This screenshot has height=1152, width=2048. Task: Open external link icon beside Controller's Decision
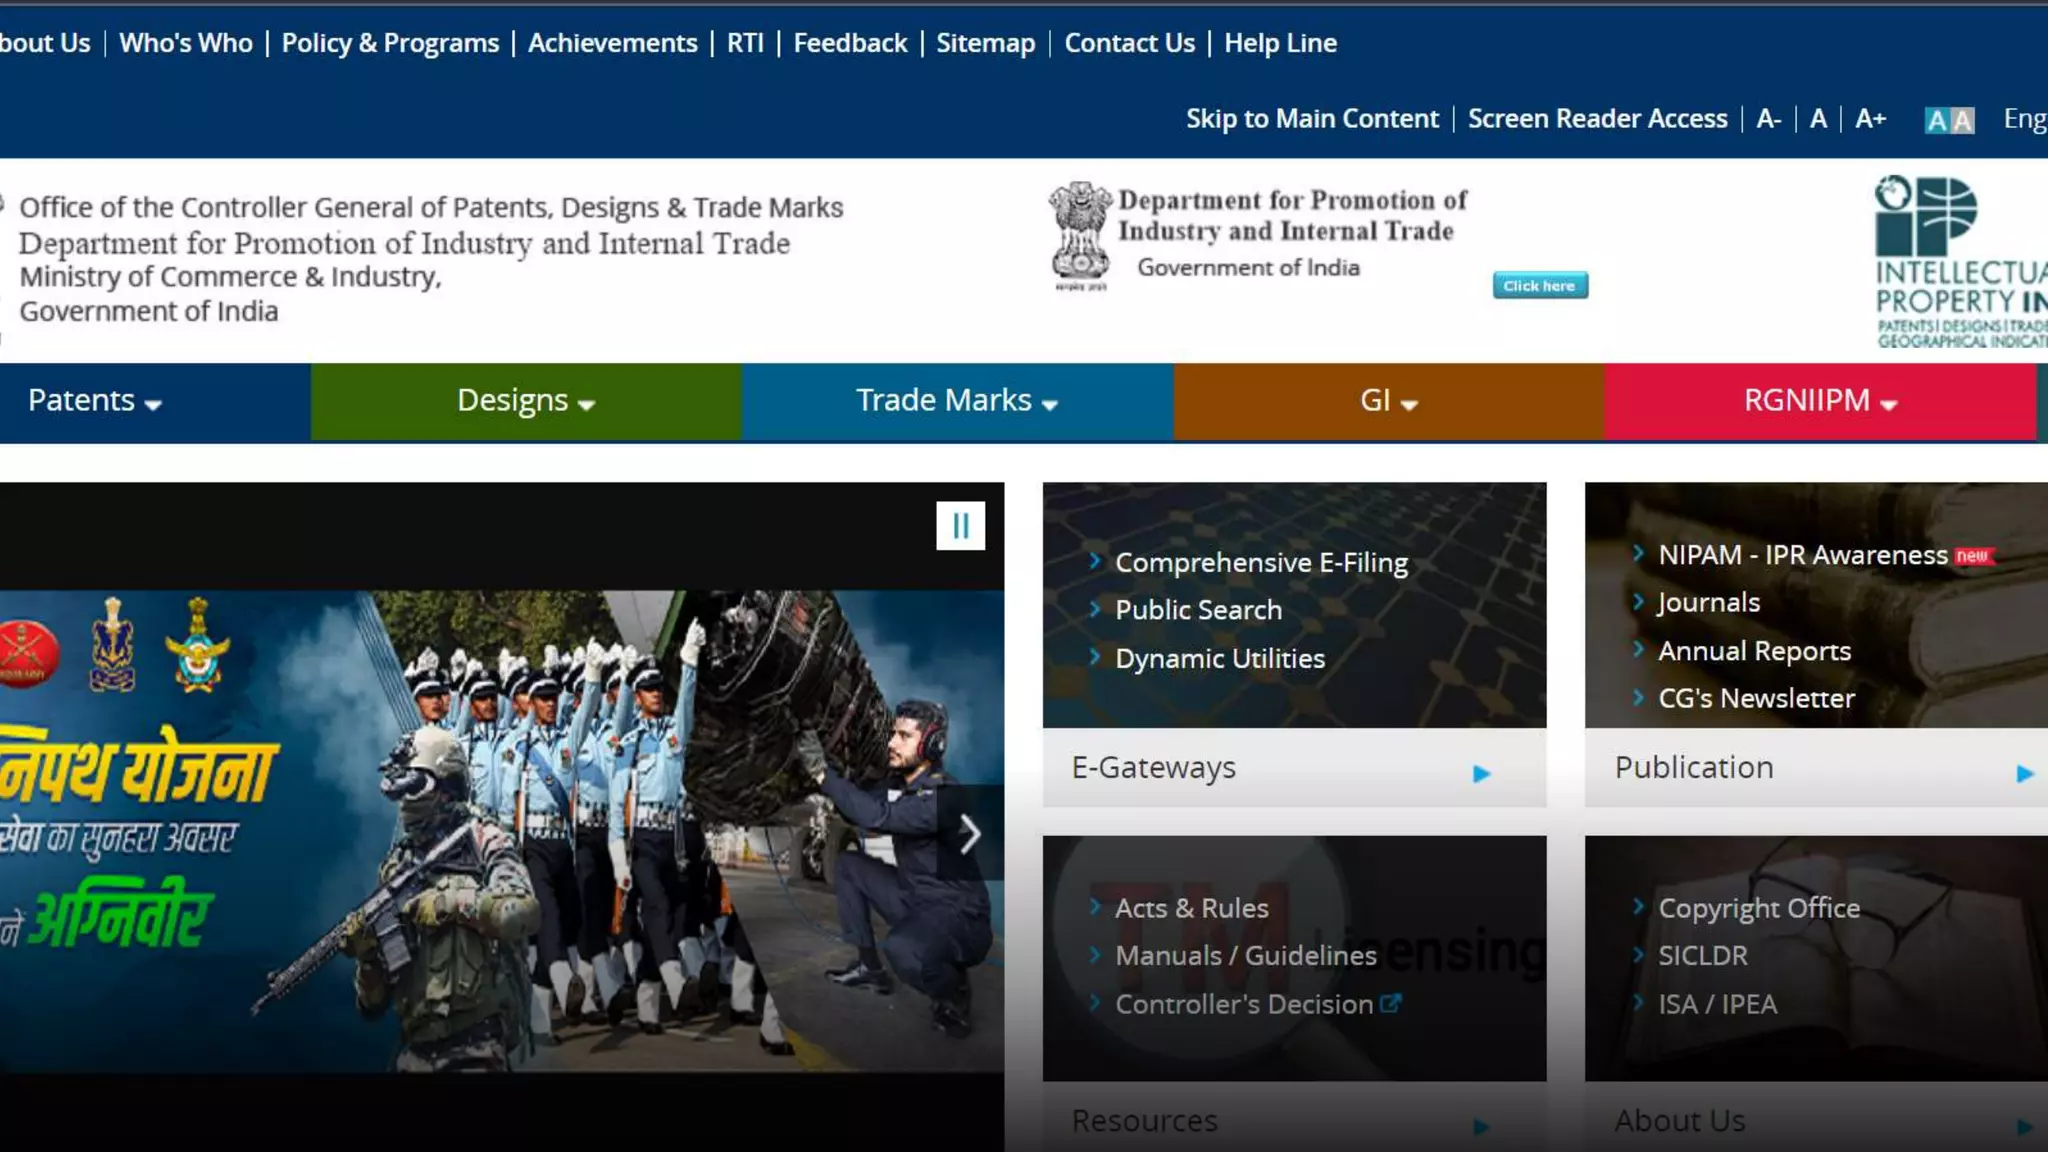point(1390,1003)
